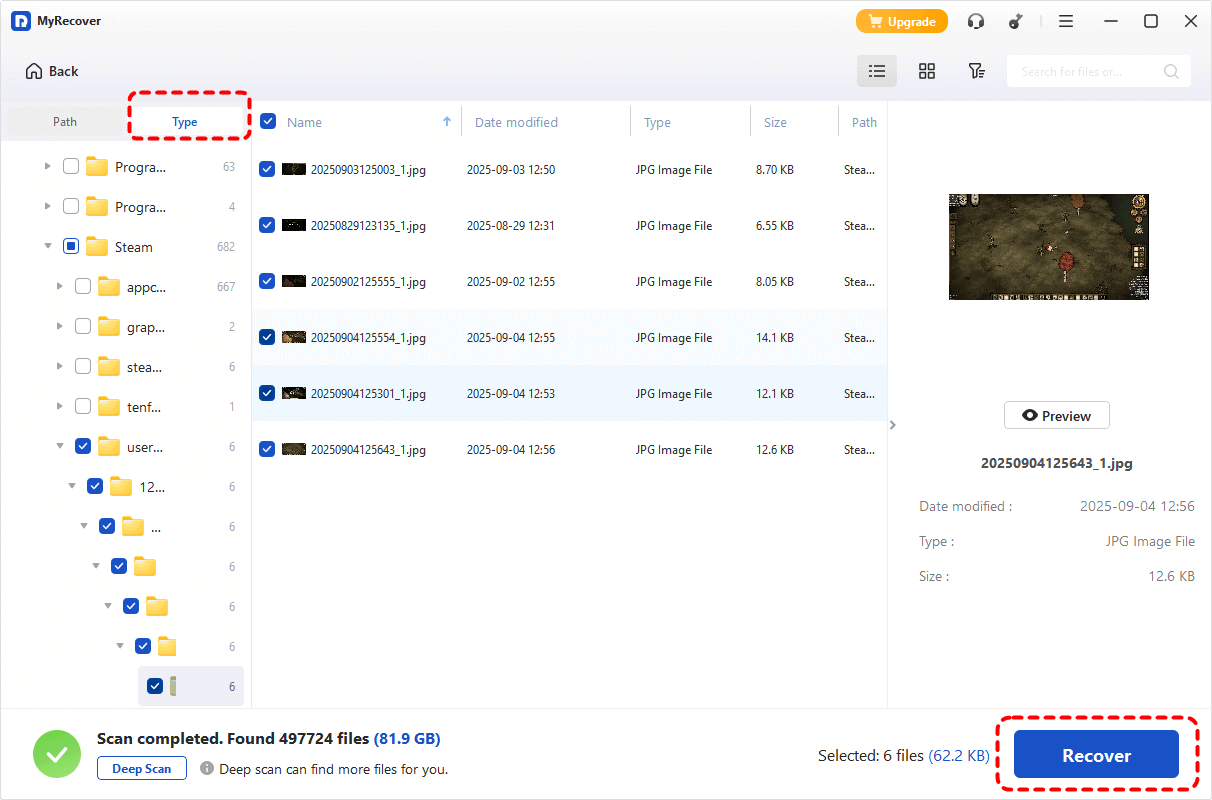Image resolution: width=1212 pixels, height=800 pixels.
Task: Uncheck the user... folder checkbox
Action: [x=83, y=447]
